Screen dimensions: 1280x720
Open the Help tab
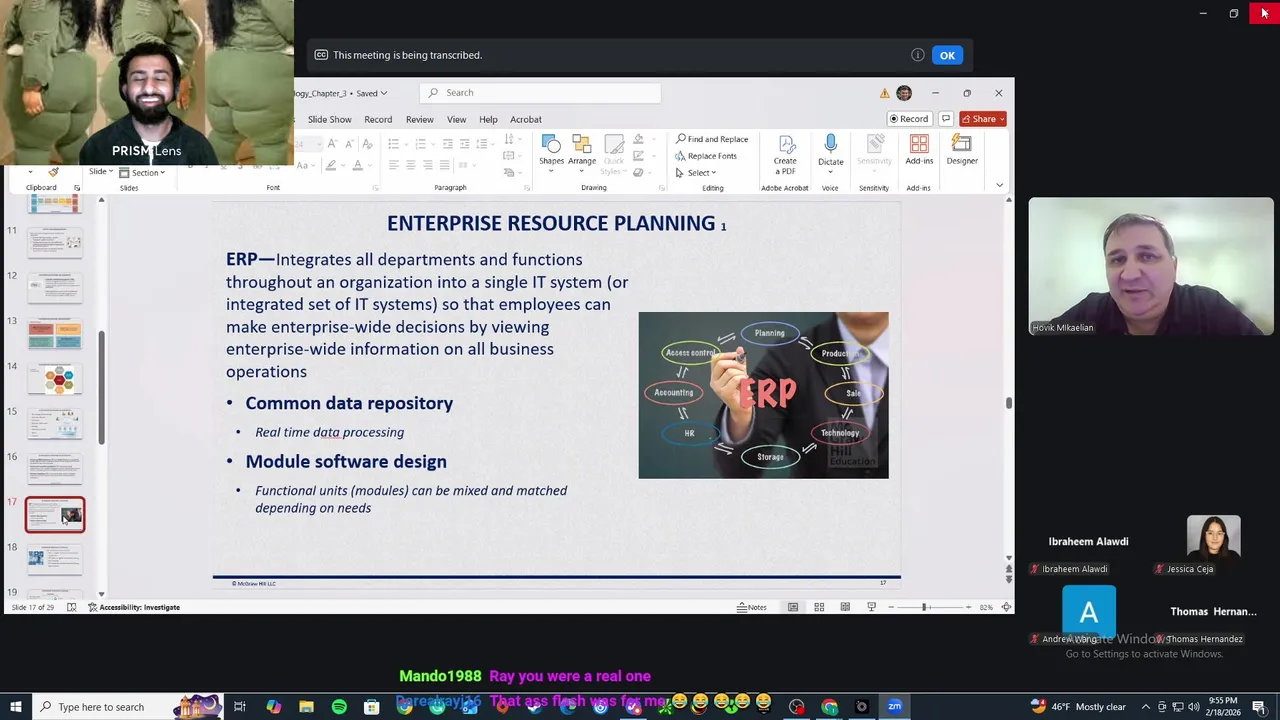tap(488, 119)
